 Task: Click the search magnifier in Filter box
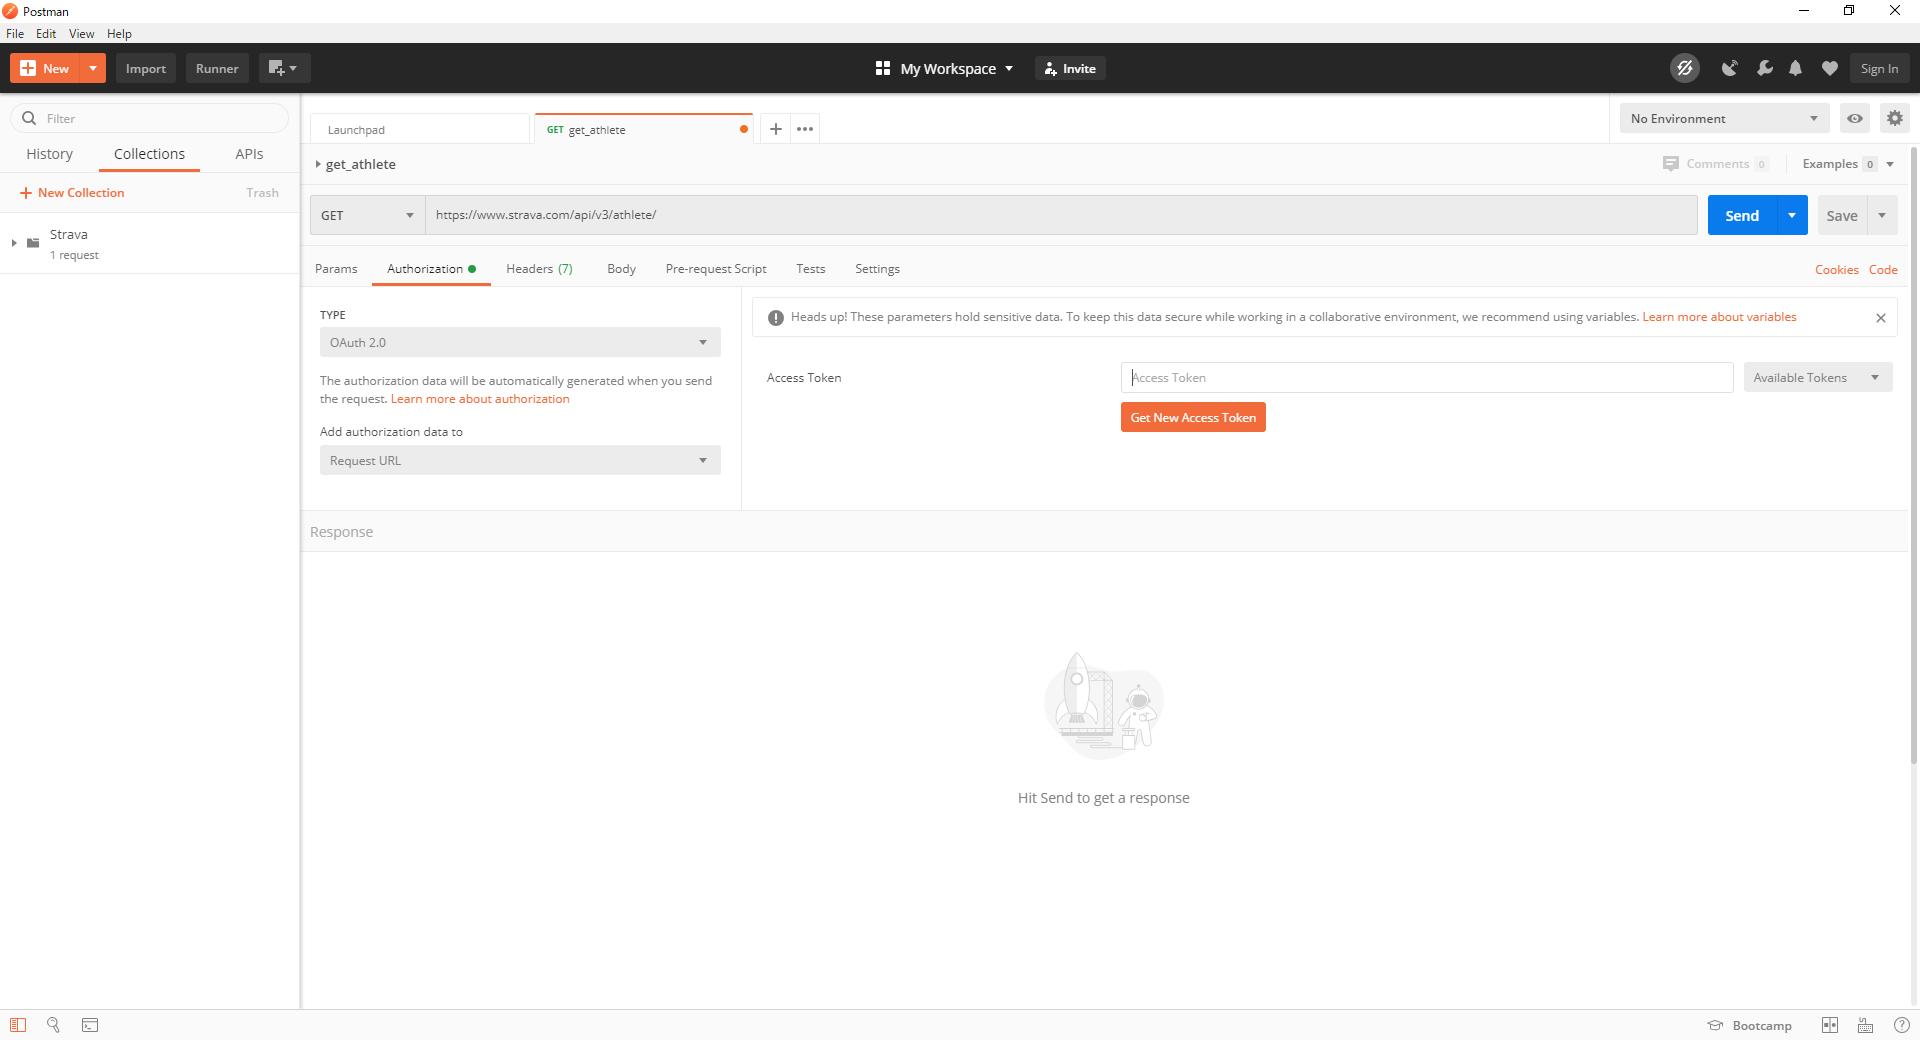pos(29,118)
